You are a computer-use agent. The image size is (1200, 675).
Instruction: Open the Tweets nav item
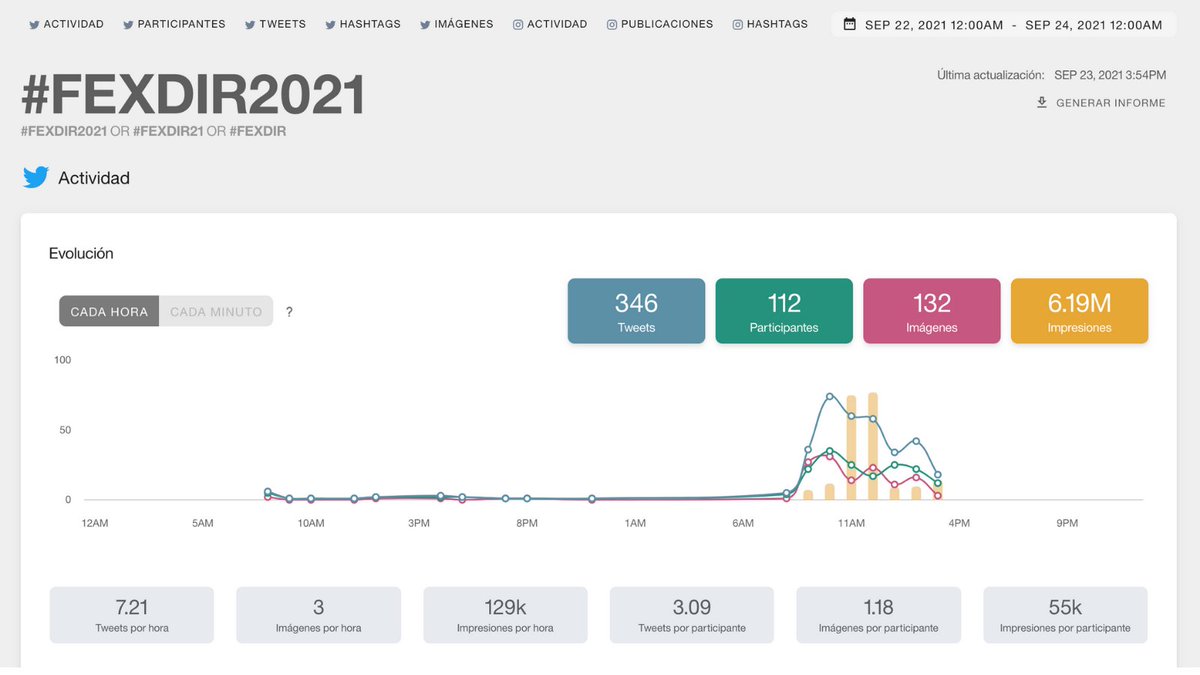[275, 24]
